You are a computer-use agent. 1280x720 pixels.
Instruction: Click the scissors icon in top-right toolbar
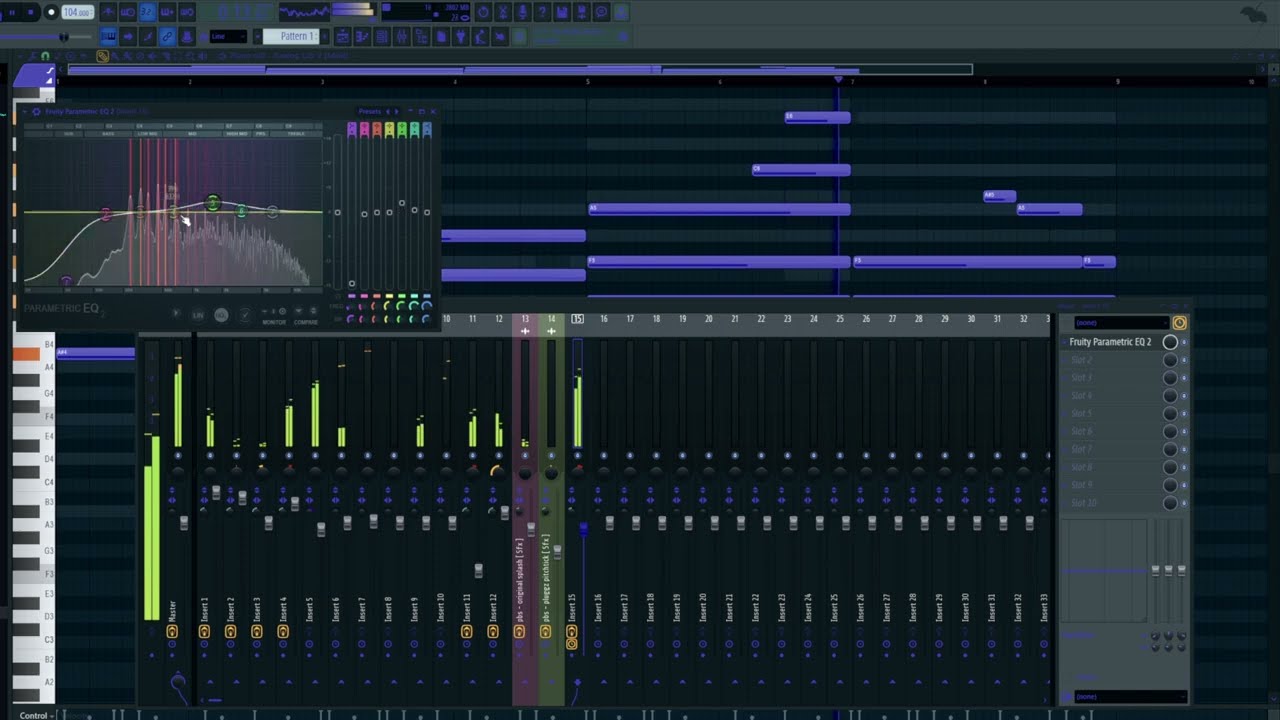coord(503,12)
